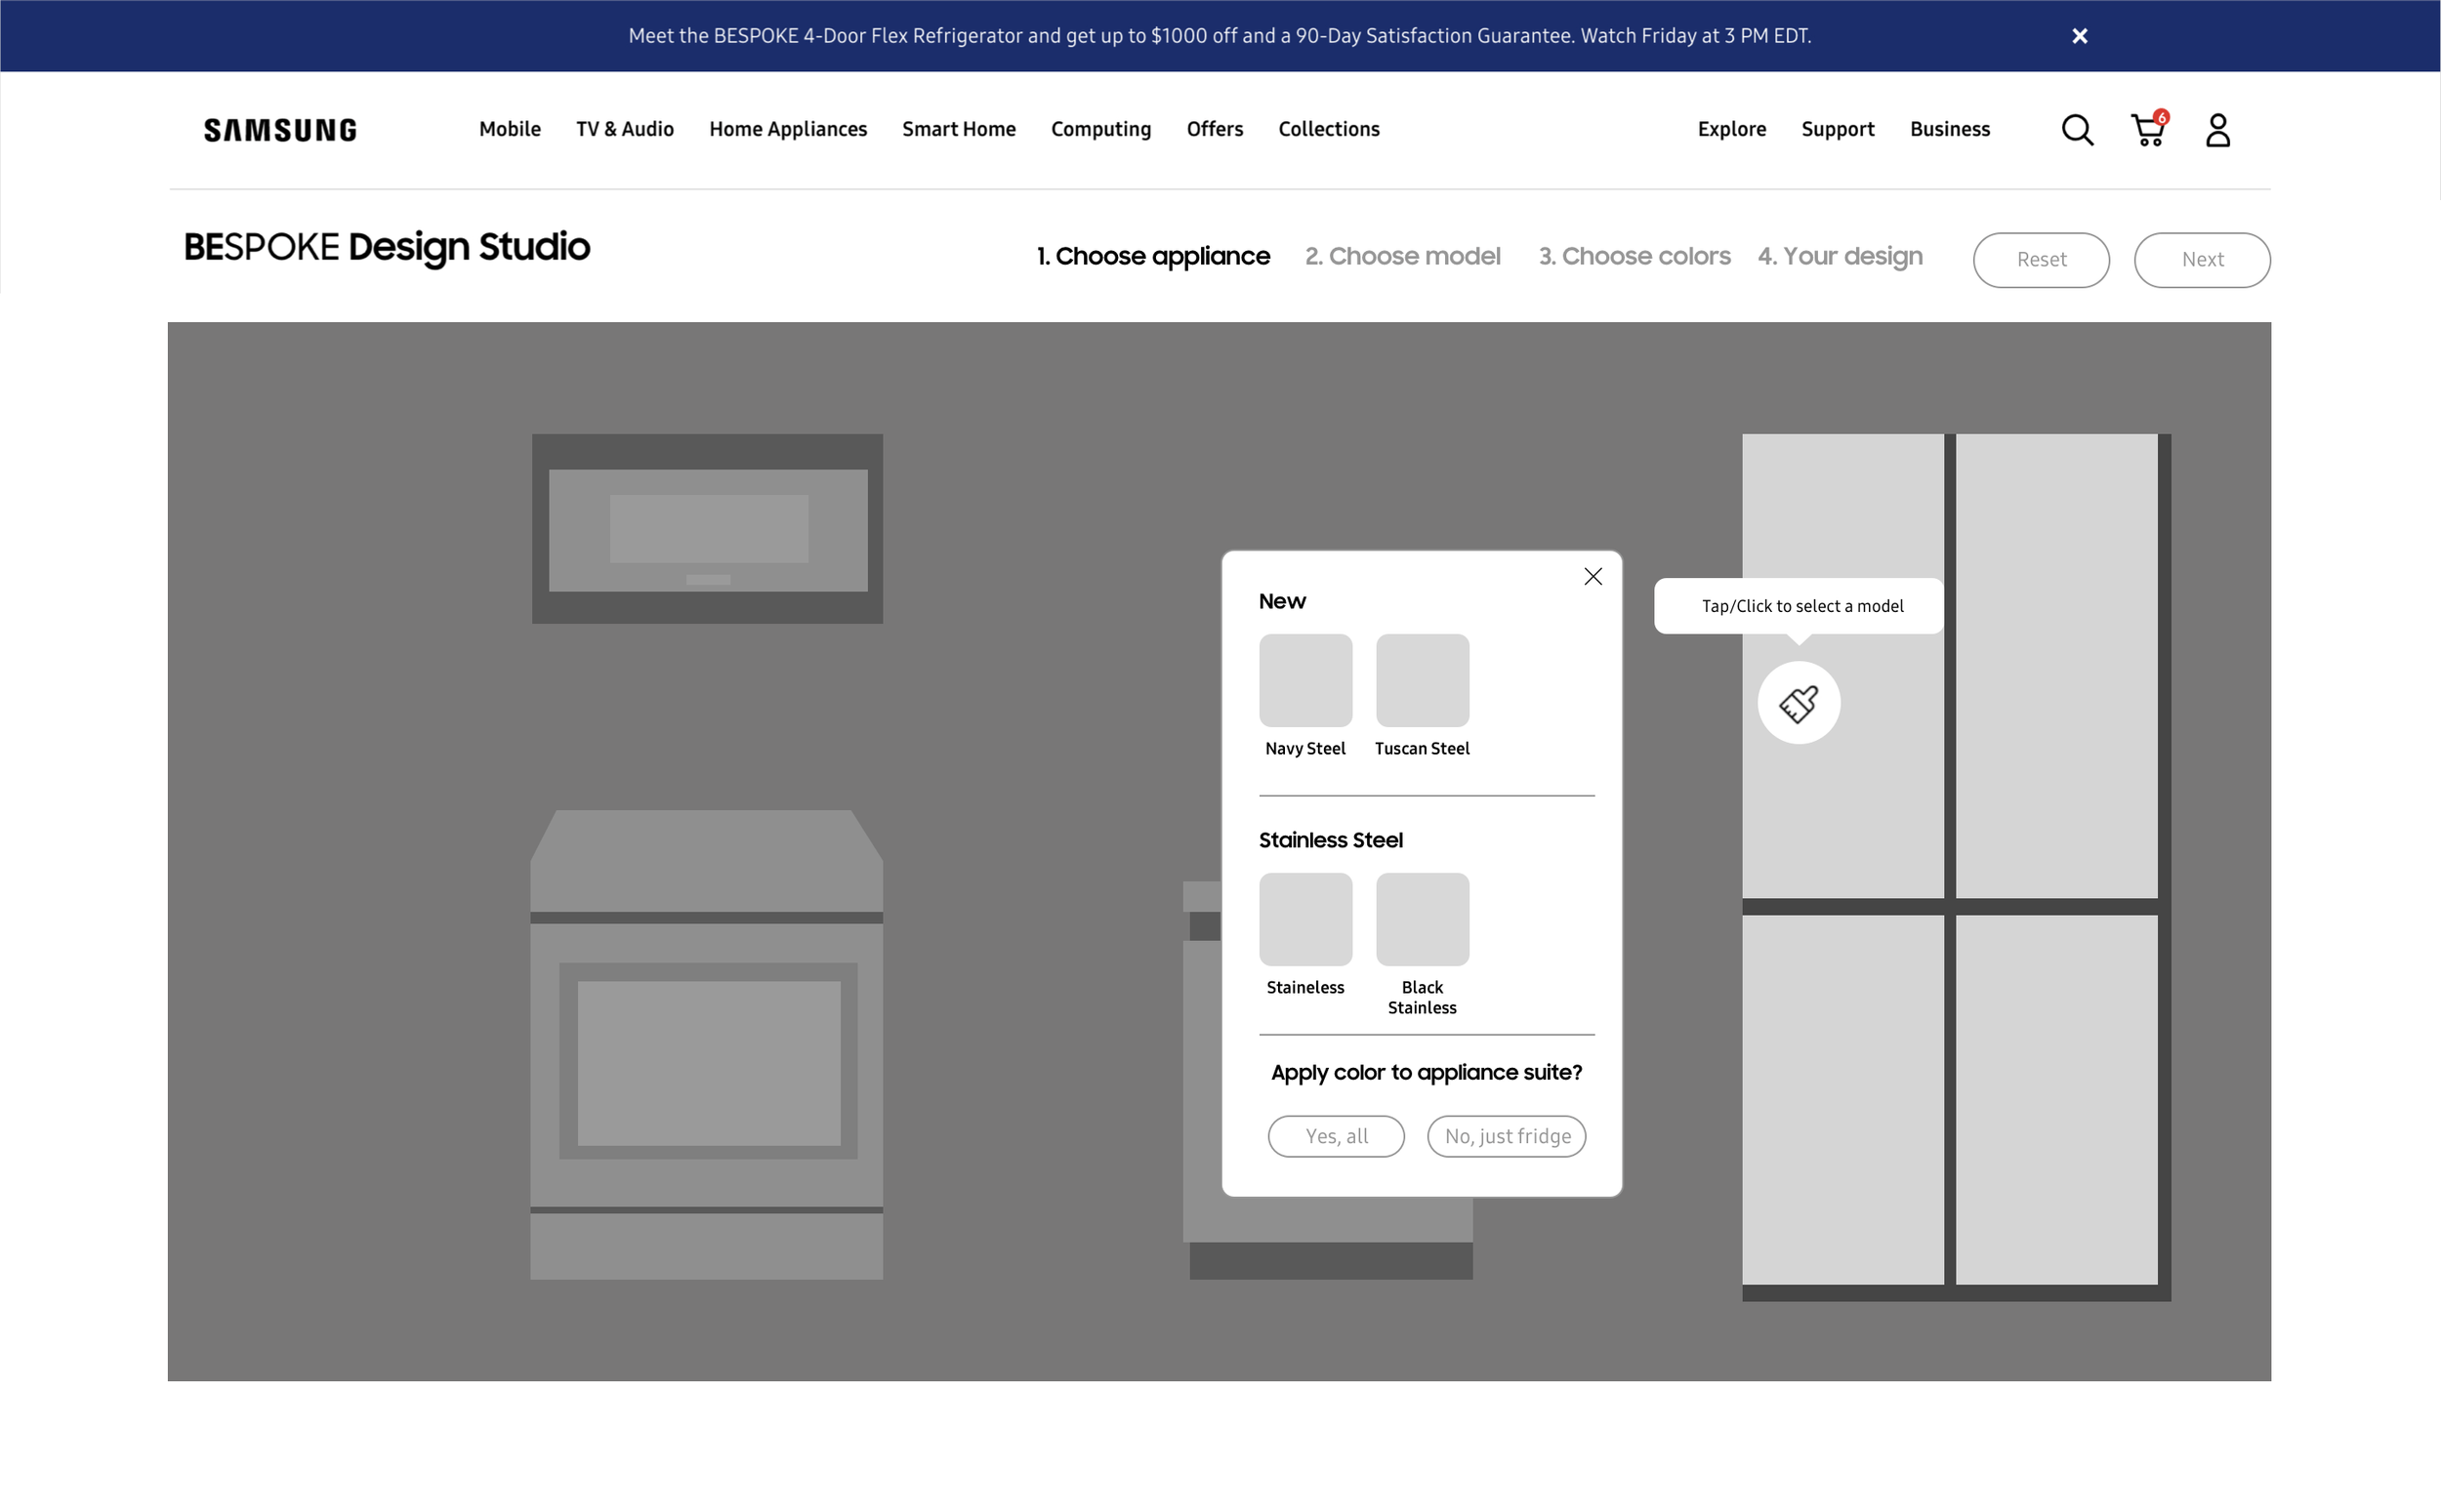The height and width of the screenshot is (1512, 2441).
Task: Click the BESPOKE Design Studio title
Action: tap(387, 247)
